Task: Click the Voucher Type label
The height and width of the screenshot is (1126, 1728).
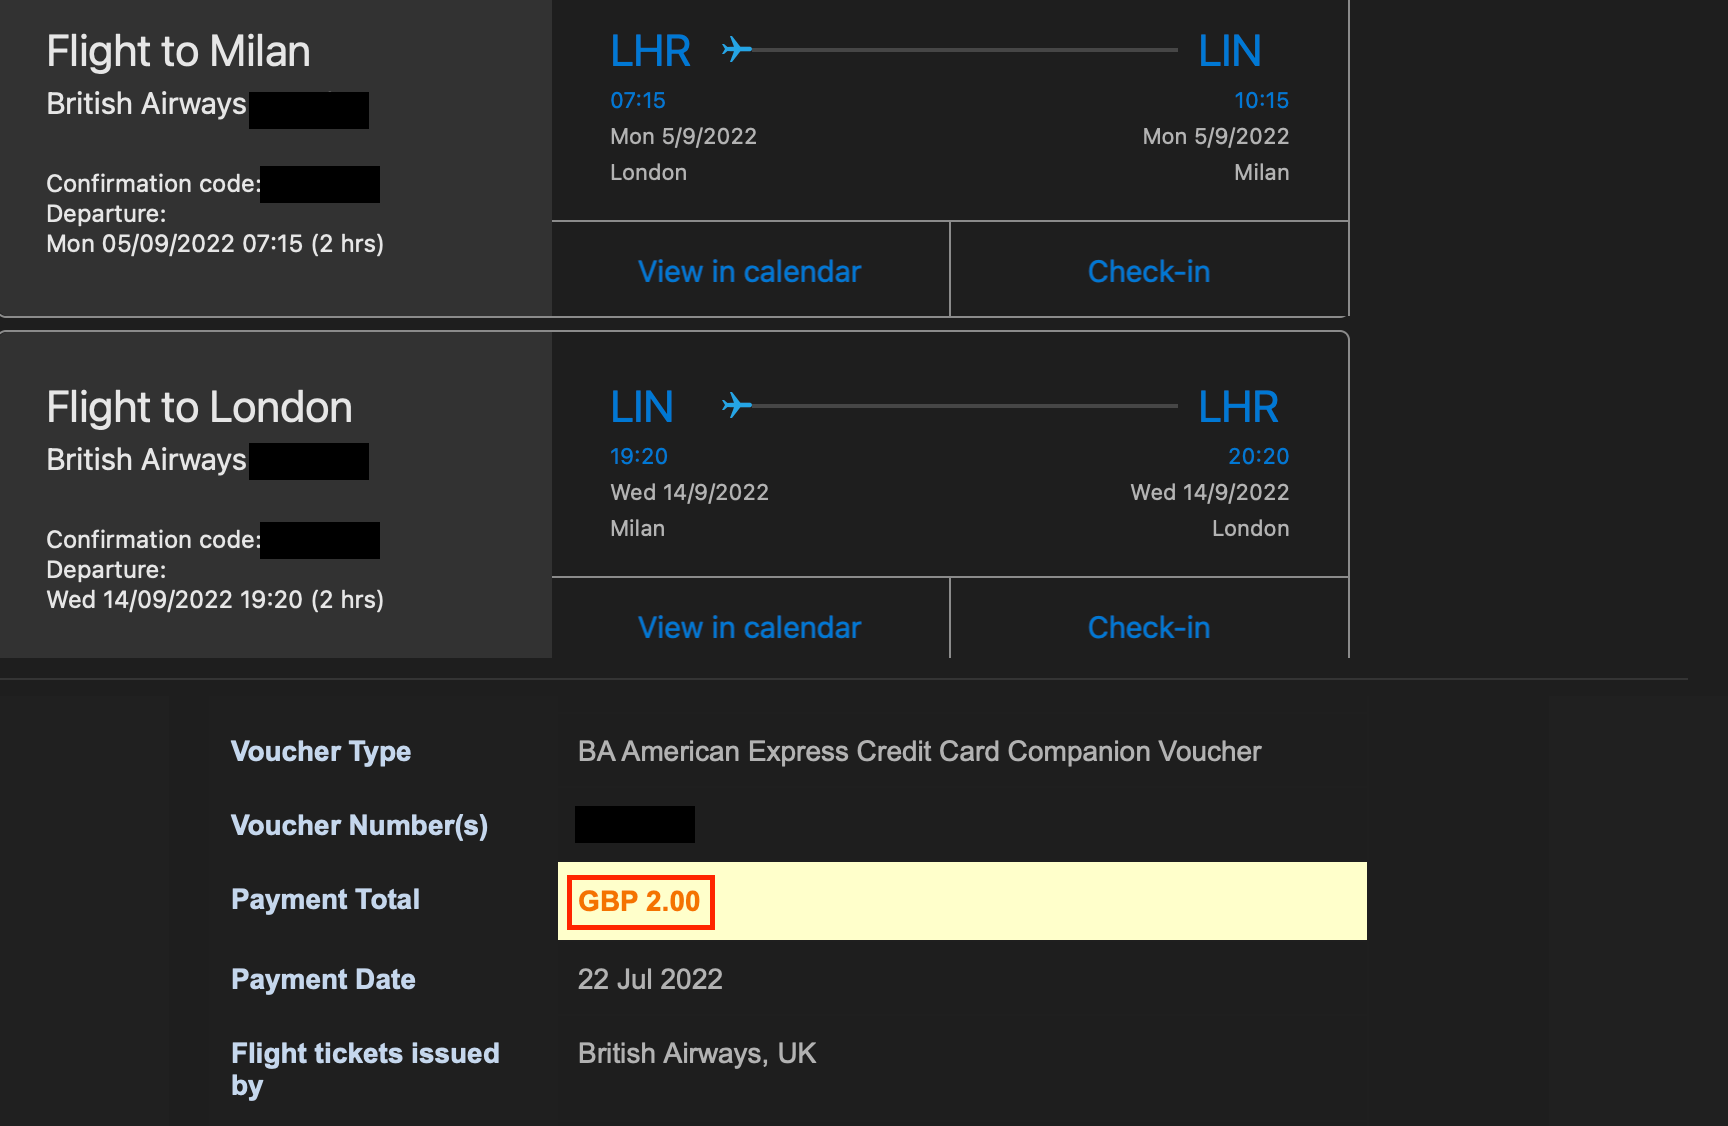Action: pyautogui.click(x=321, y=751)
